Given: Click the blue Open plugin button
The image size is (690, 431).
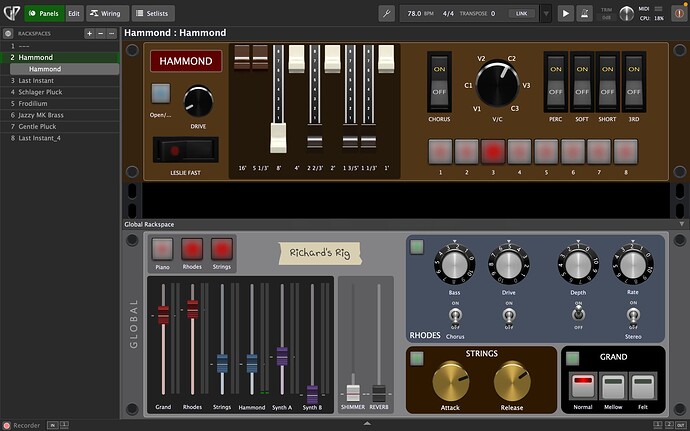Looking at the screenshot, I should coord(161,93).
